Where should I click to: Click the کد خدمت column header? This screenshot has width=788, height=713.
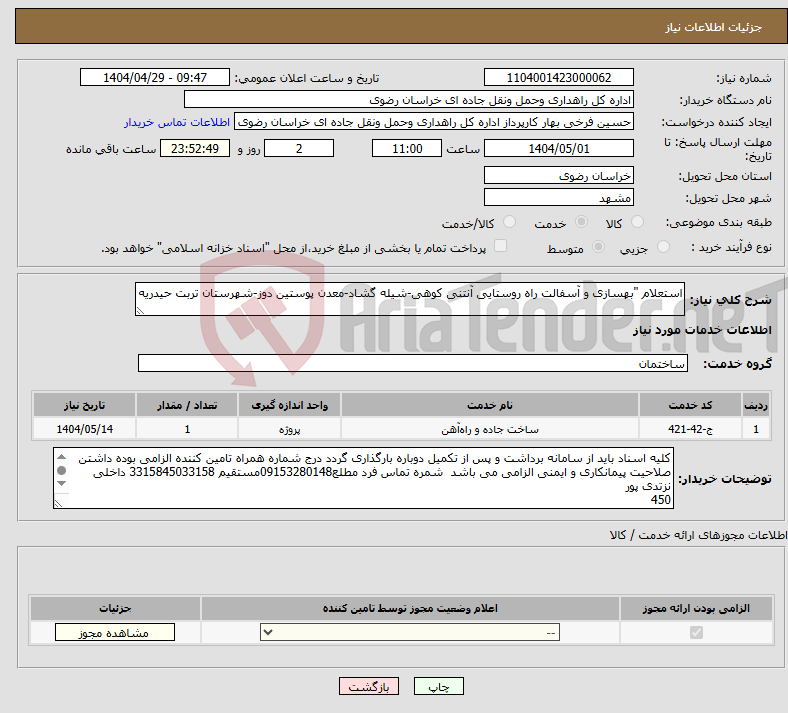(691, 405)
